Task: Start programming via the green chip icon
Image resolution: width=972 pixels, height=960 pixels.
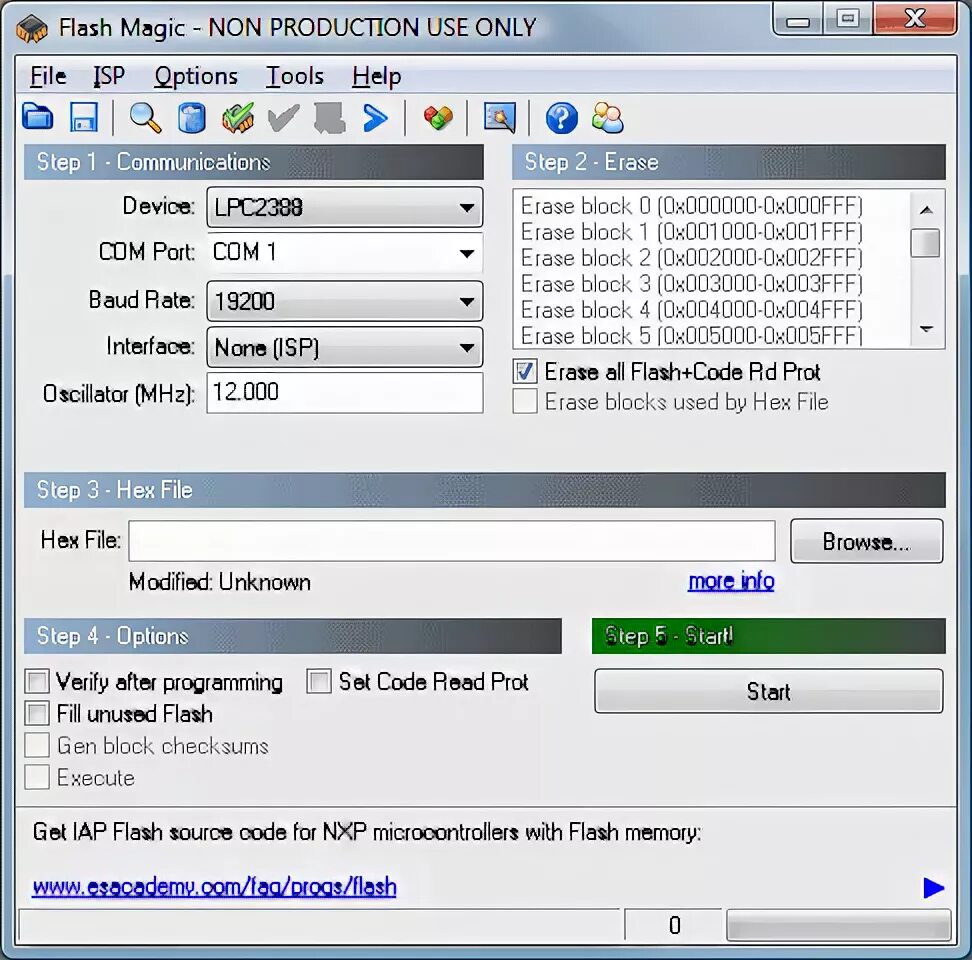Action: point(237,118)
